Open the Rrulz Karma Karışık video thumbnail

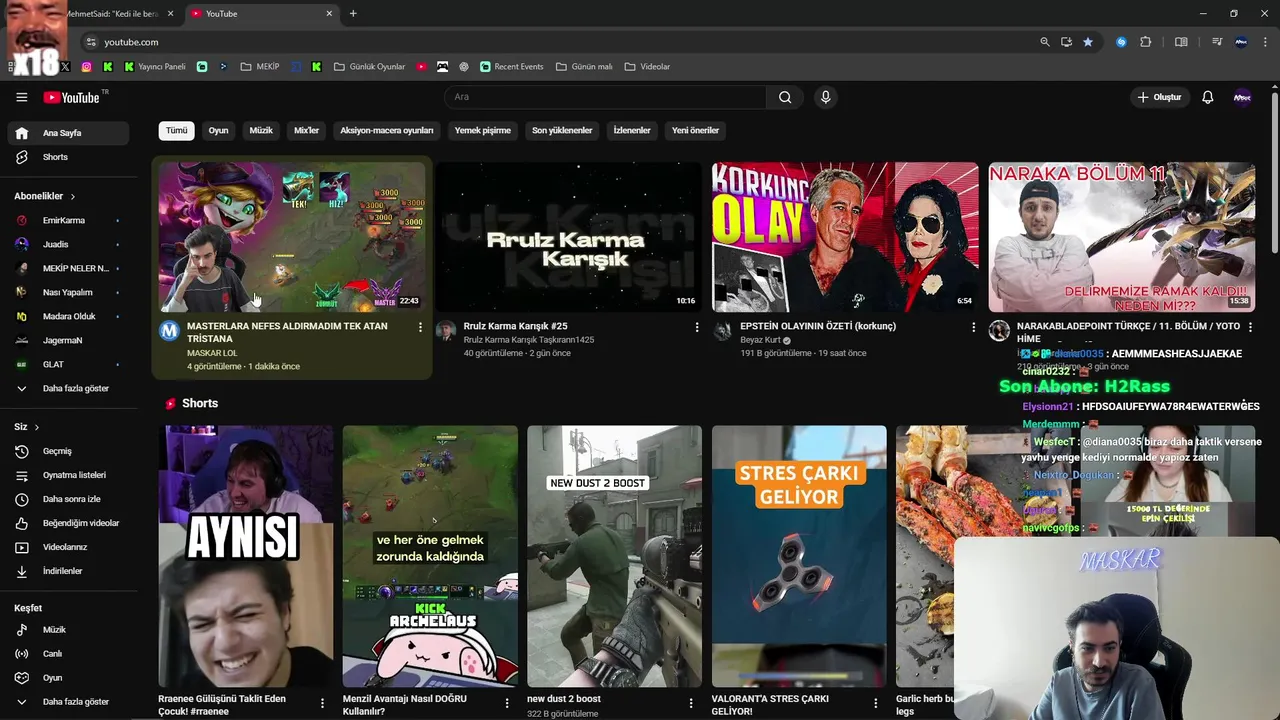pyautogui.click(x=568, y=237)
